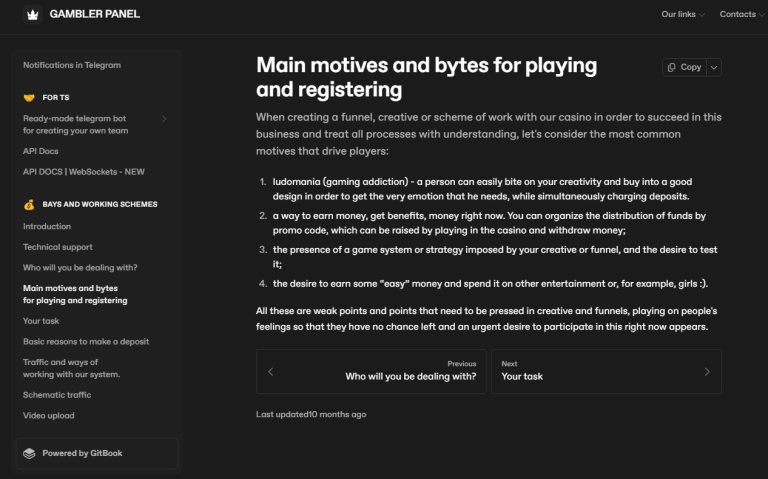Screen dimensions: 768x479
Task: Go to Basic reasons to make a deposit
Action: tap(86, 341)
